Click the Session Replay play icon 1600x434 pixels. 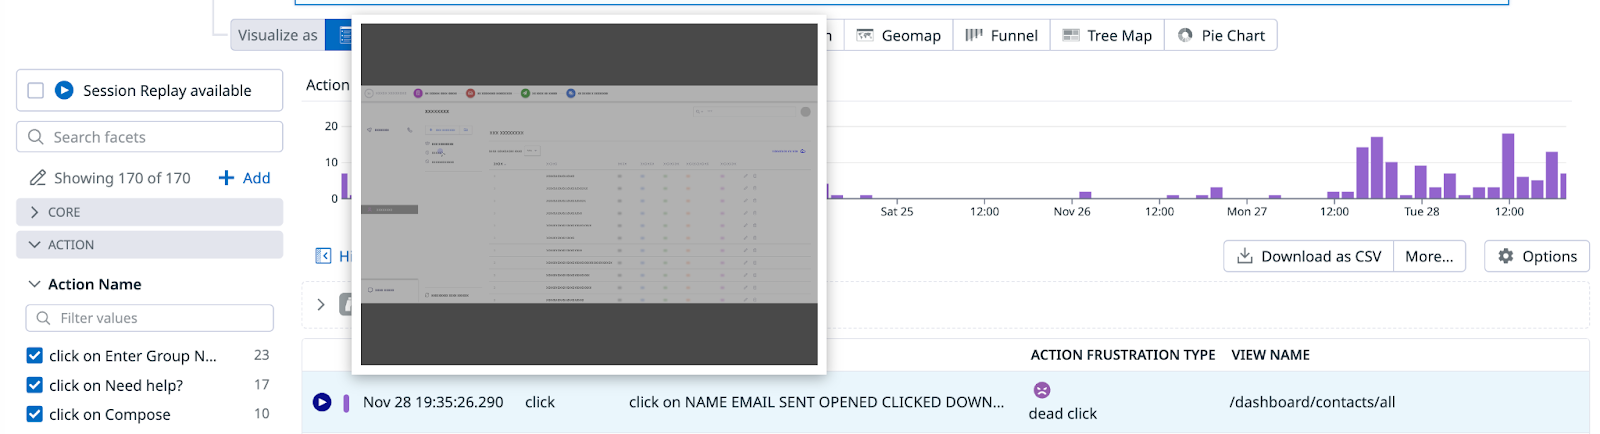(x=64, y=90)
